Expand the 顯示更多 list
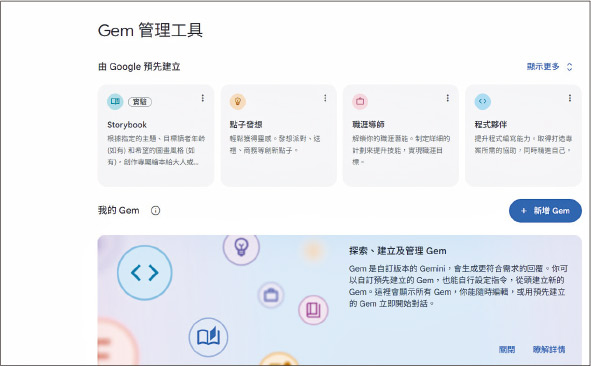591x366 pixels. (x=550, y=67)
